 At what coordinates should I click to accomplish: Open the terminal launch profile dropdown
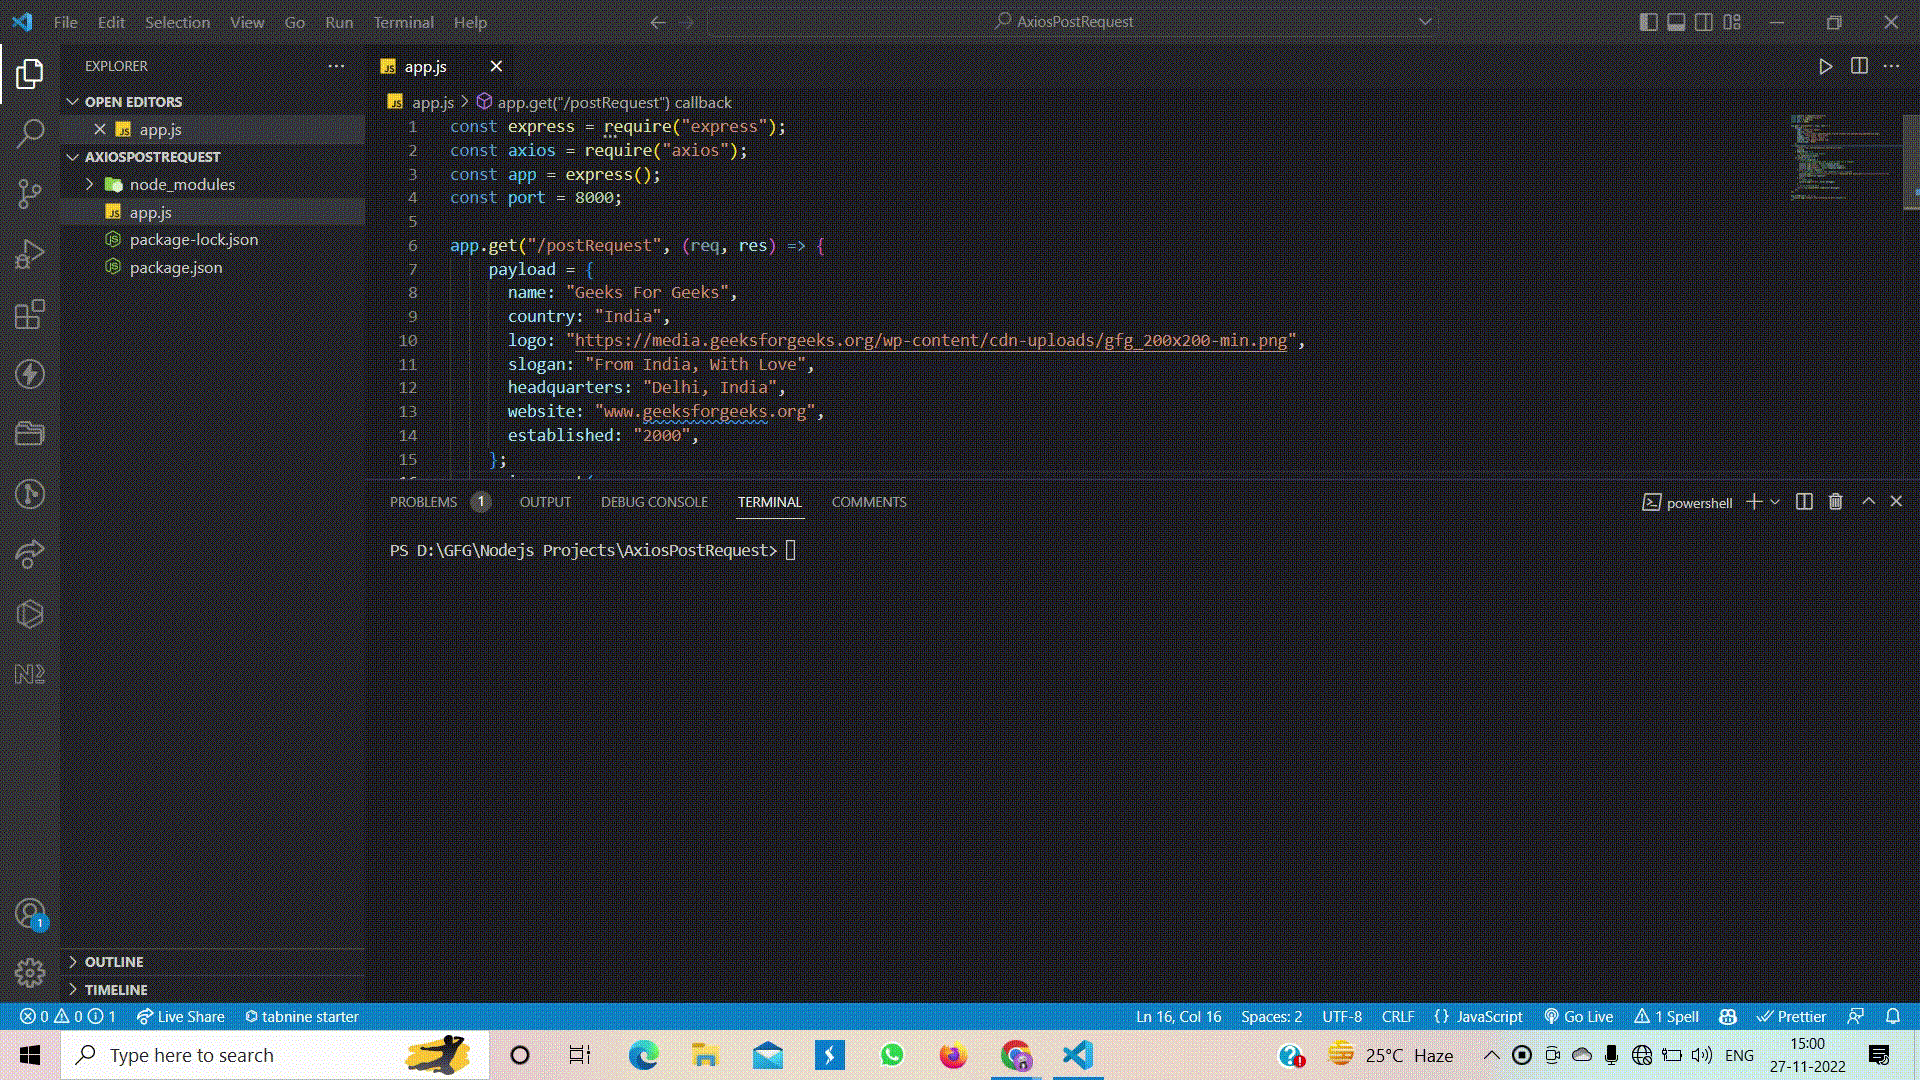[x=1775, y=502]
